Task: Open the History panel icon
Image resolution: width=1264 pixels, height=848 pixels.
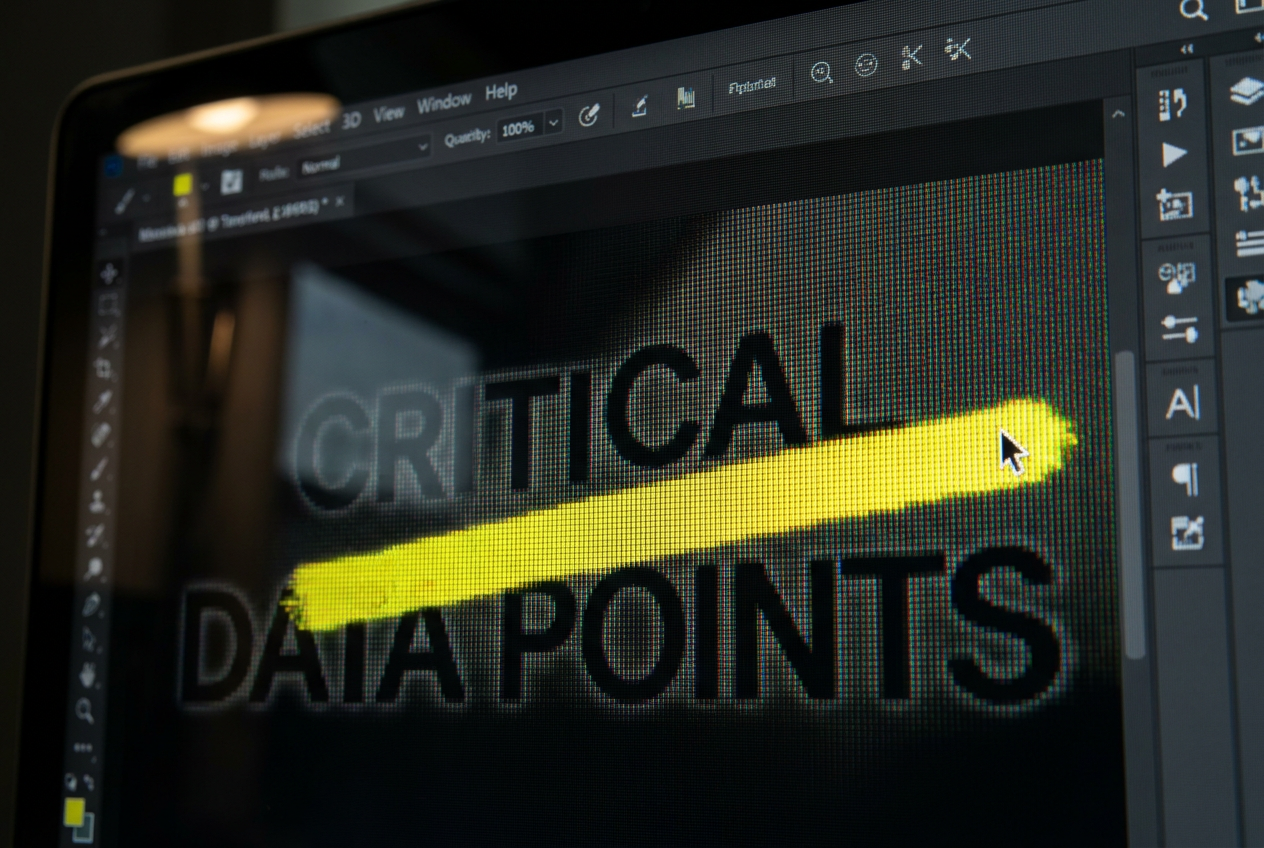Action: click(x=1172, y=104)
